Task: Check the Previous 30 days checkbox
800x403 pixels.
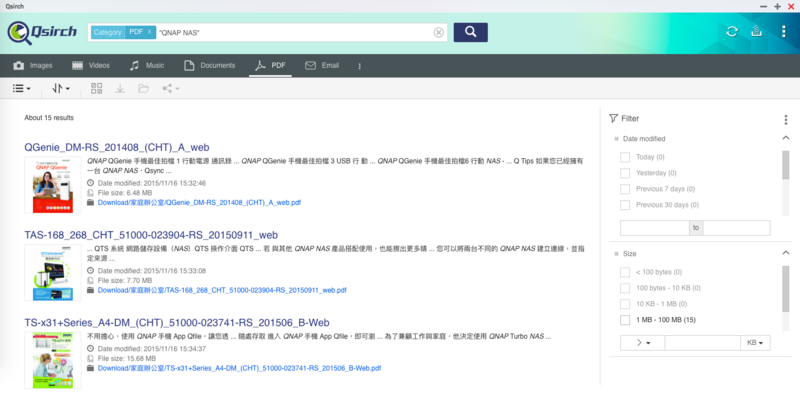Action: [x=625, y=205]
